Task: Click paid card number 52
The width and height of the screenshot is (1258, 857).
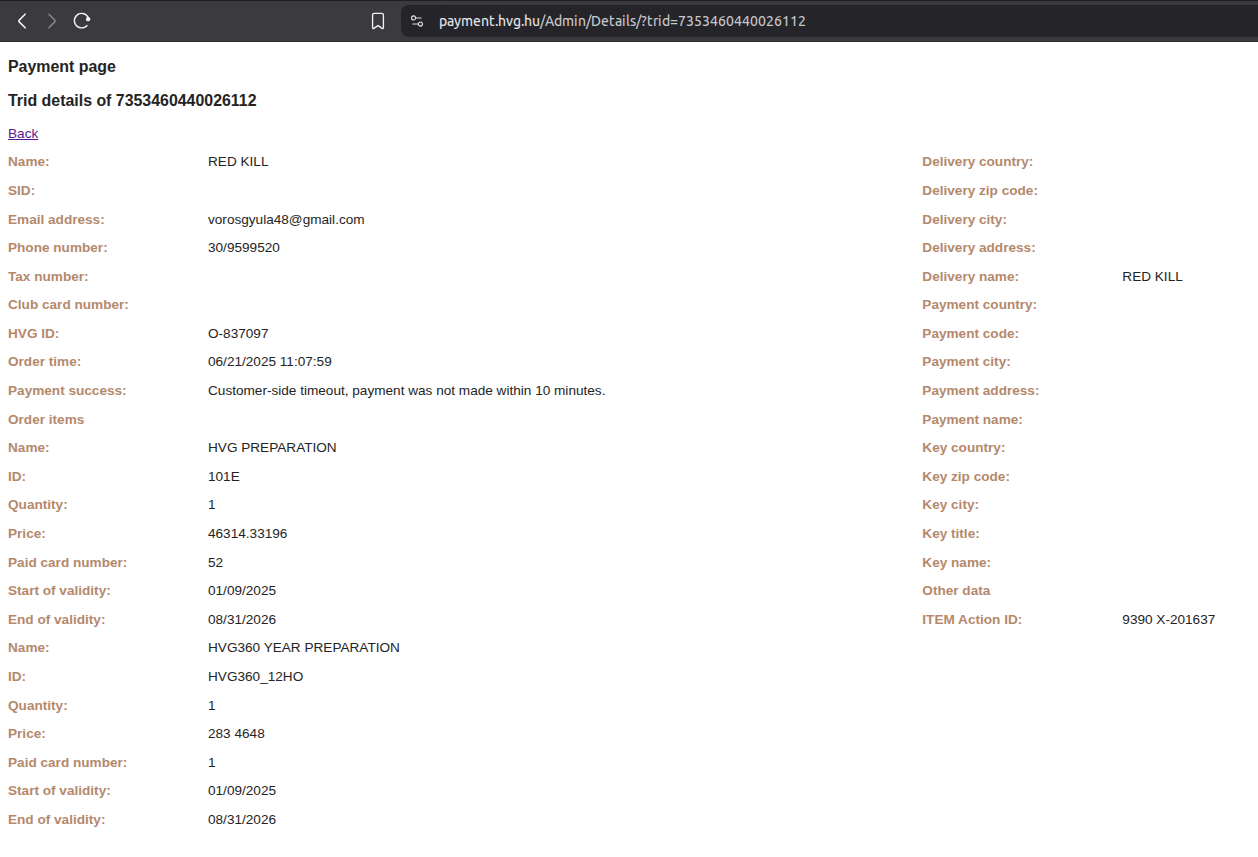Action: click(x=216, y=563)
